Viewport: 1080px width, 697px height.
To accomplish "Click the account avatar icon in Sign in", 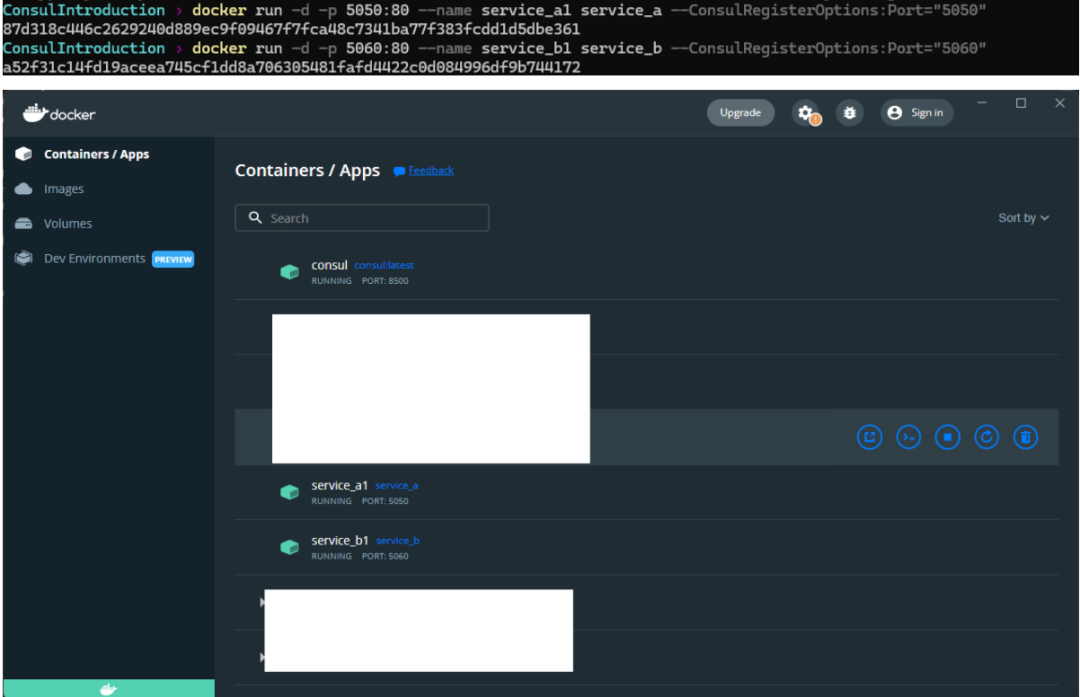I will click(x=895, y=113).
